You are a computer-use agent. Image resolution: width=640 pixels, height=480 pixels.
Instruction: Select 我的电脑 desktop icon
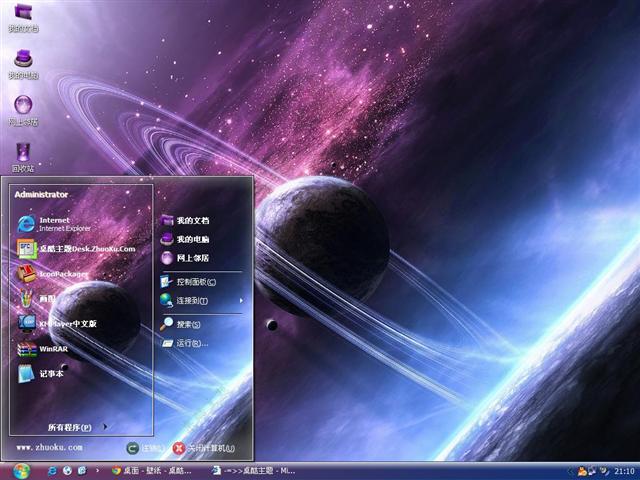23,62
